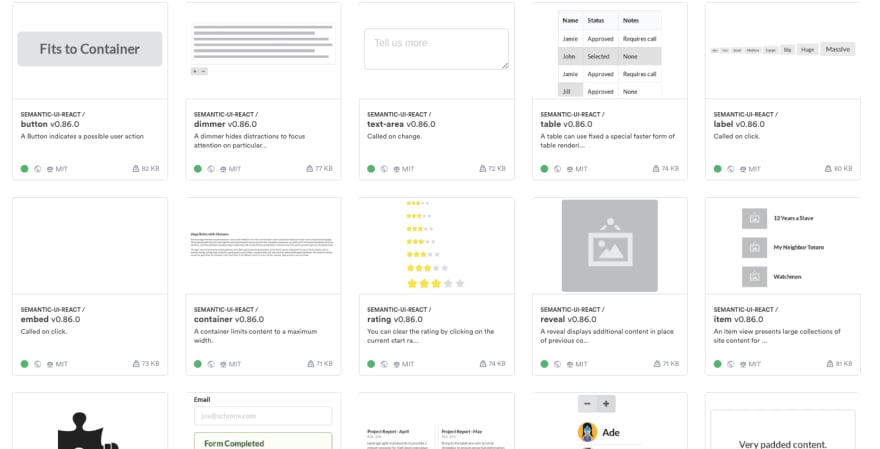Click the globe icon on embed card
880x449 pixels.
tap(38, 364)
